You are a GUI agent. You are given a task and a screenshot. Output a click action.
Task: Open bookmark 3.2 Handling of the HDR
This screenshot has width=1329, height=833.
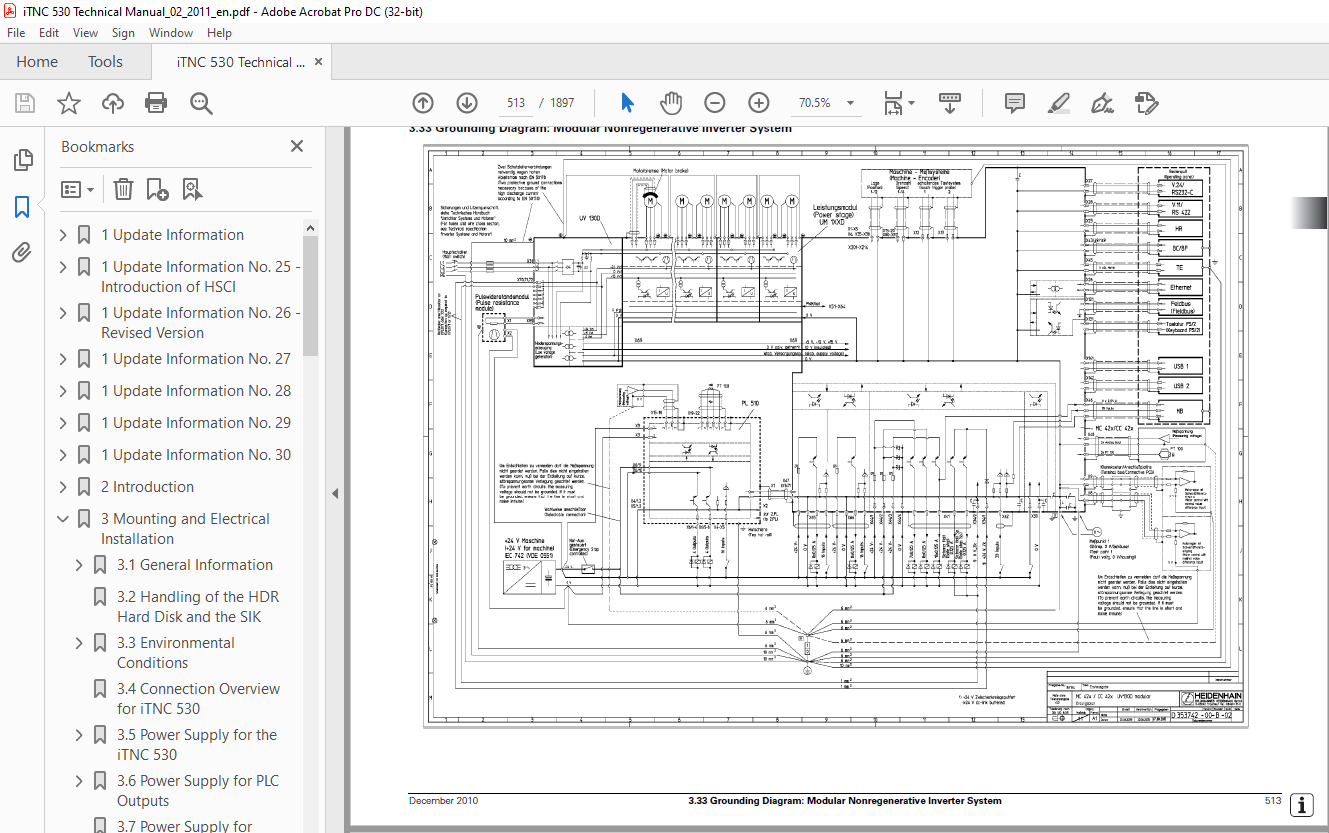(198, 607)
